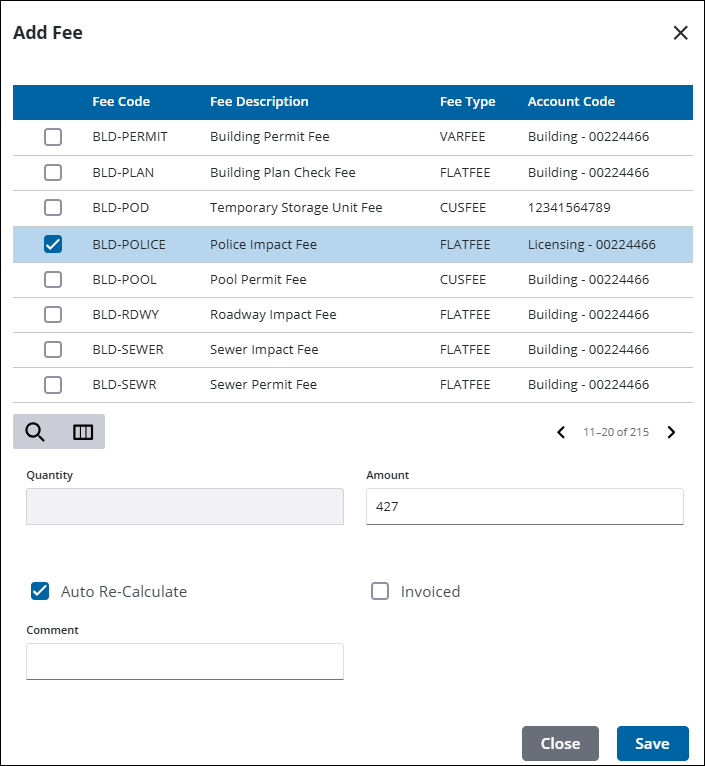Sort by Fee Code column header
Image resolution: width=705 pixels, height=766 pixels.
point(121,102)
